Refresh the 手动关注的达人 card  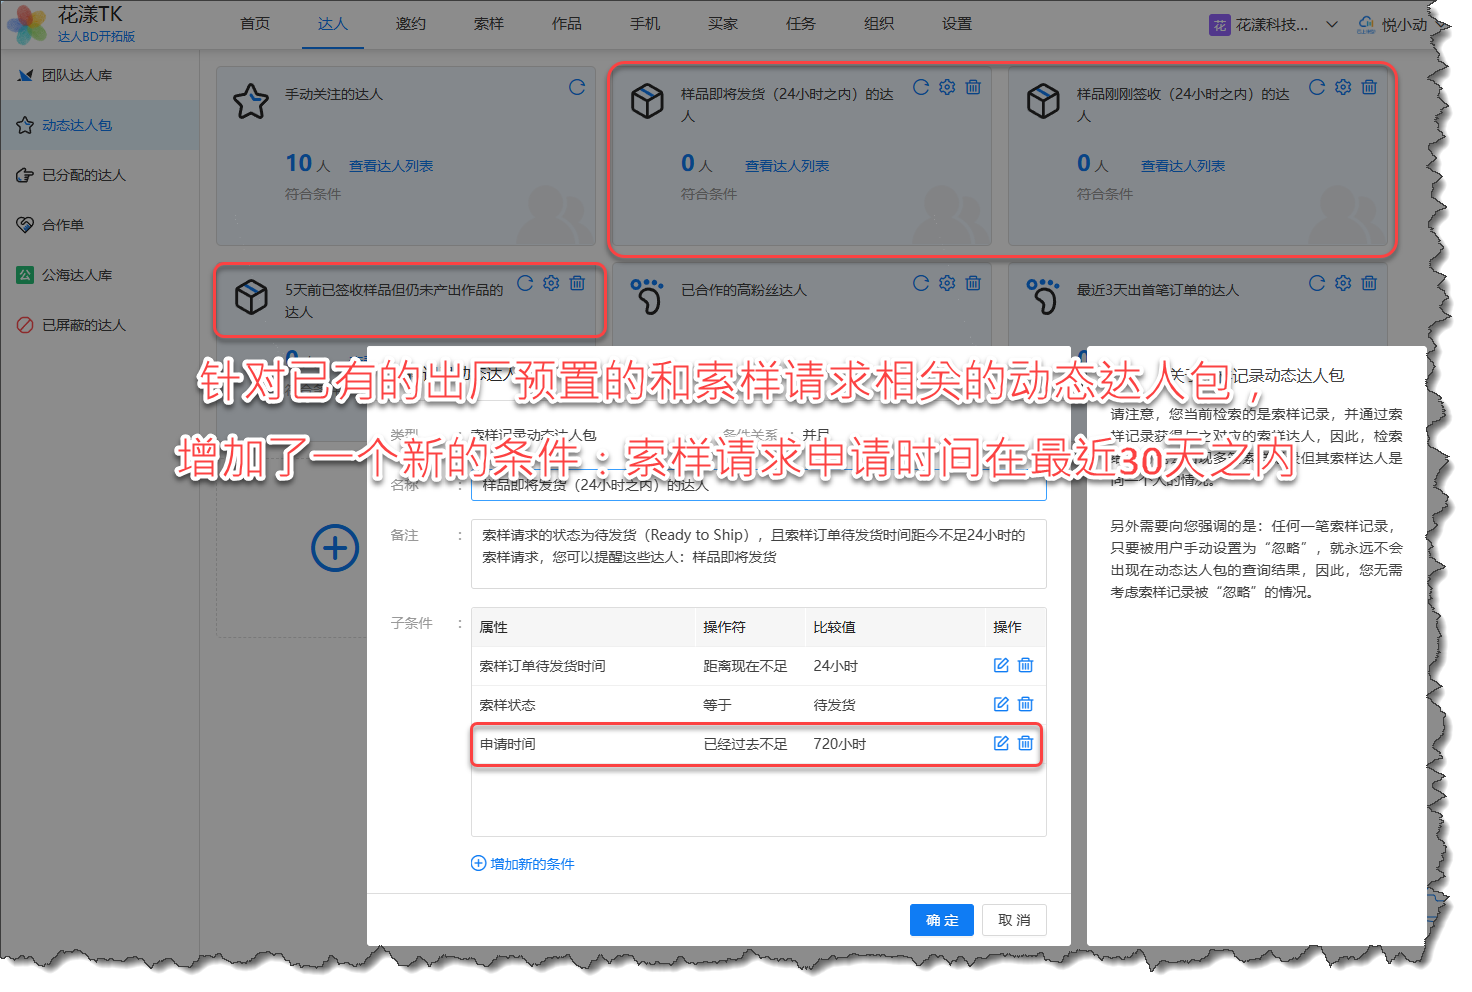(x=577, y=88)
